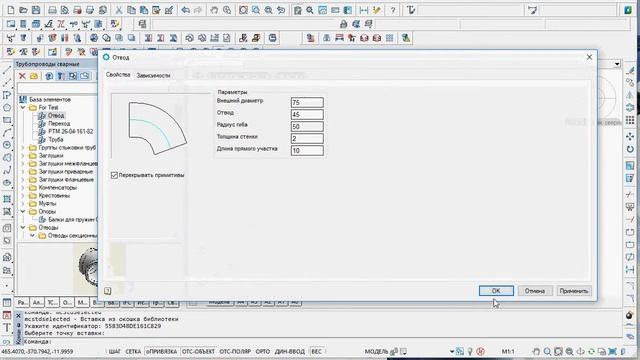
Task: Toggle оПРИВЯЗКА object snap in status bar
Action: click(x=162, y=351)
